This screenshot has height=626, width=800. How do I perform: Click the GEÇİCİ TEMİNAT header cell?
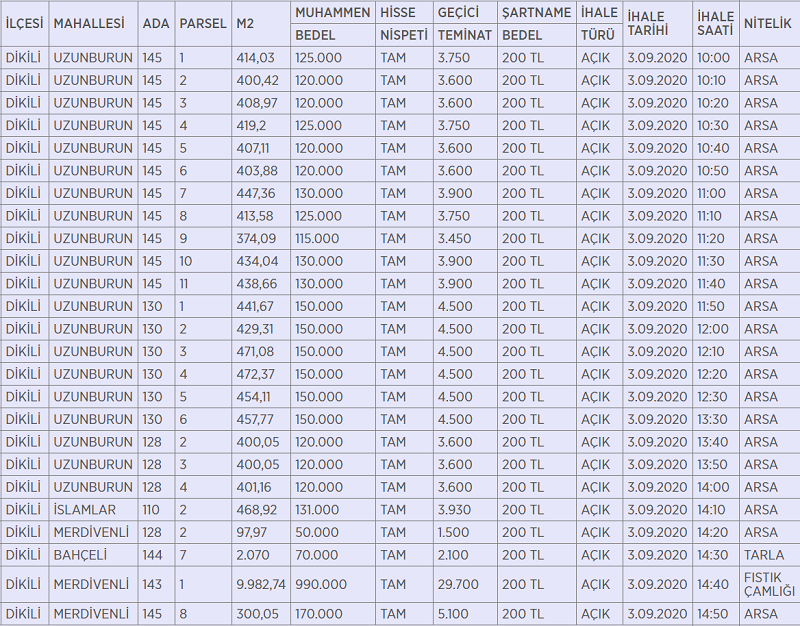pyautogui.click(x=464, y=23)
